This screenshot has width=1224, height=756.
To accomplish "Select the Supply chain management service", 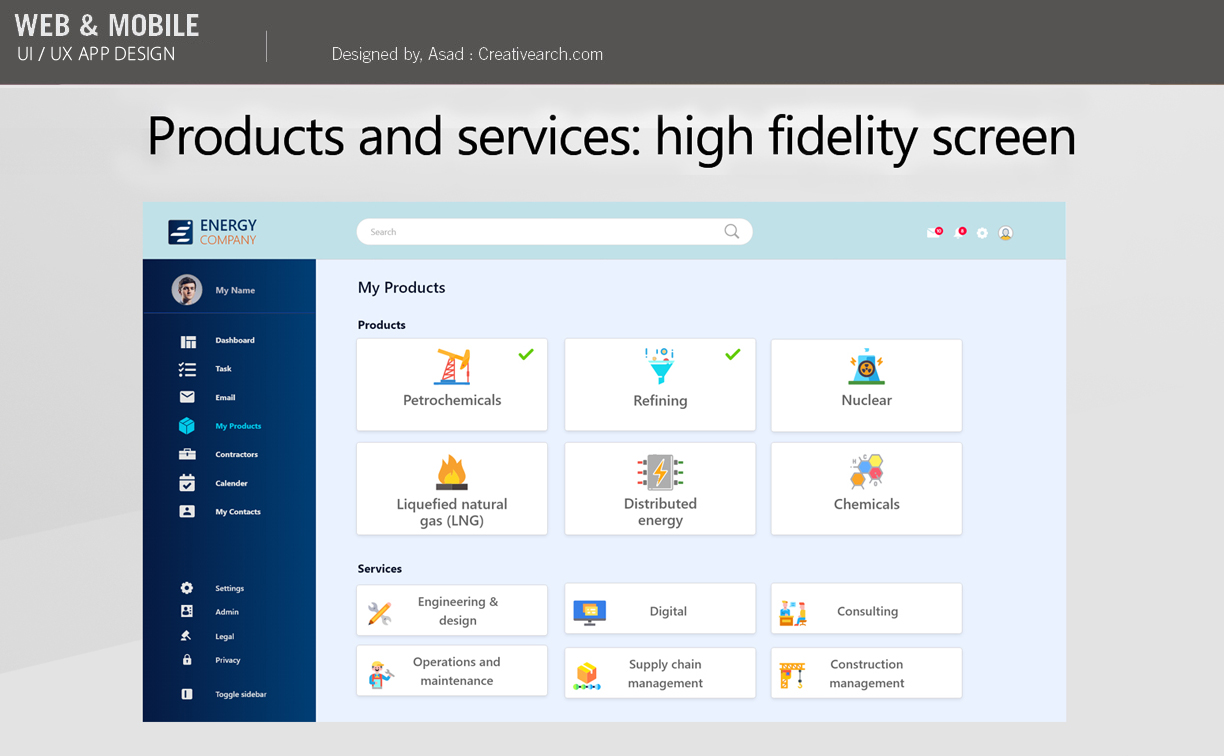I will click(660, 672).
